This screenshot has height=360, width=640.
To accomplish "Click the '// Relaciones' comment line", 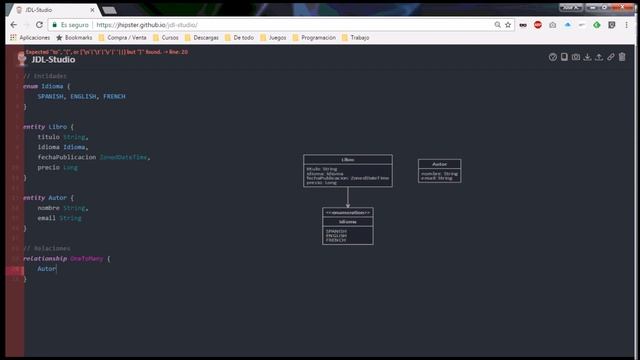I will coord(47,248).
